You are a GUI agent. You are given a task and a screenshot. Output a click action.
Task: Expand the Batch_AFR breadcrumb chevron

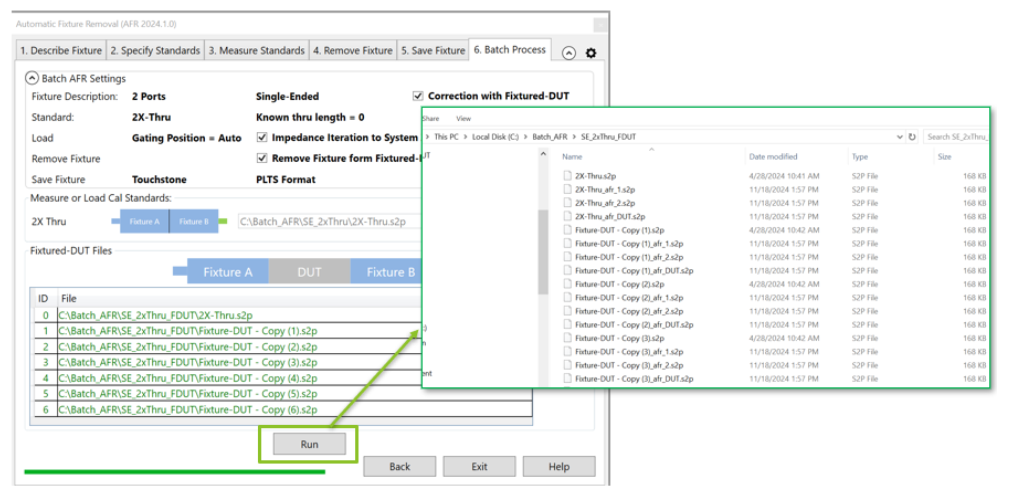point(574,136)
